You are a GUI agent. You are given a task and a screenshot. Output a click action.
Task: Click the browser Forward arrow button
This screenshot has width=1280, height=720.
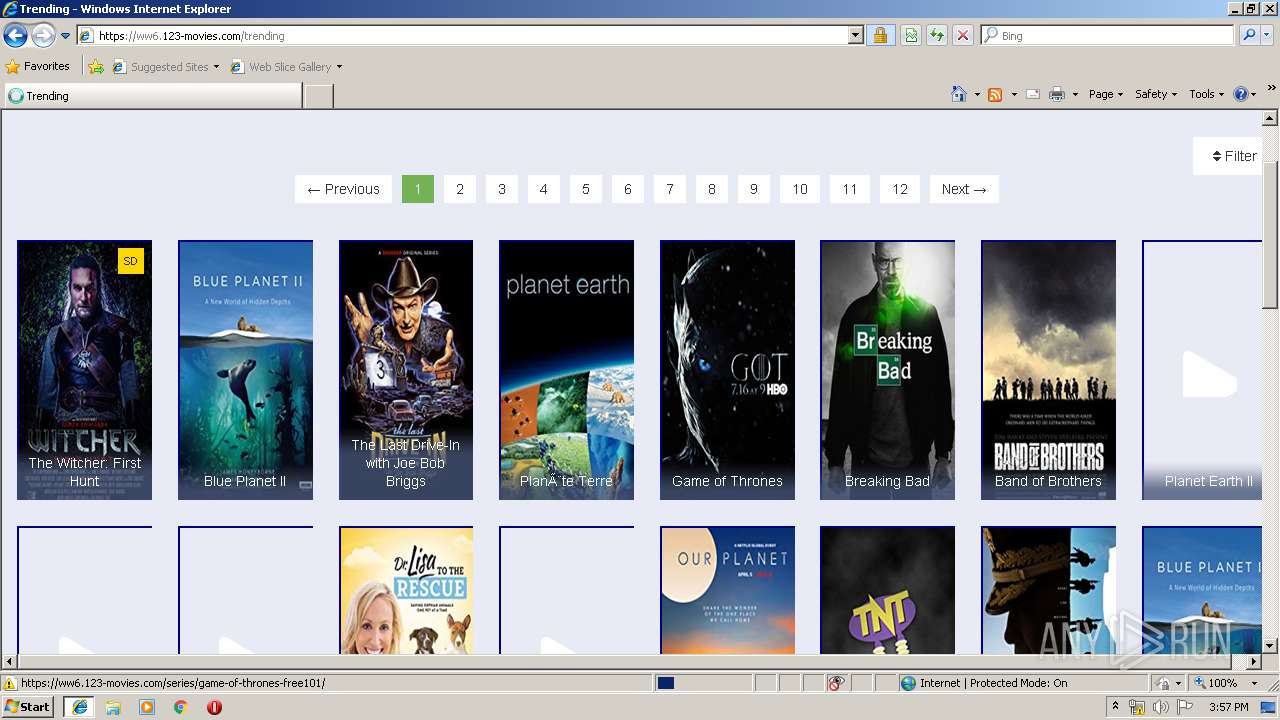[x=43, y=35]
